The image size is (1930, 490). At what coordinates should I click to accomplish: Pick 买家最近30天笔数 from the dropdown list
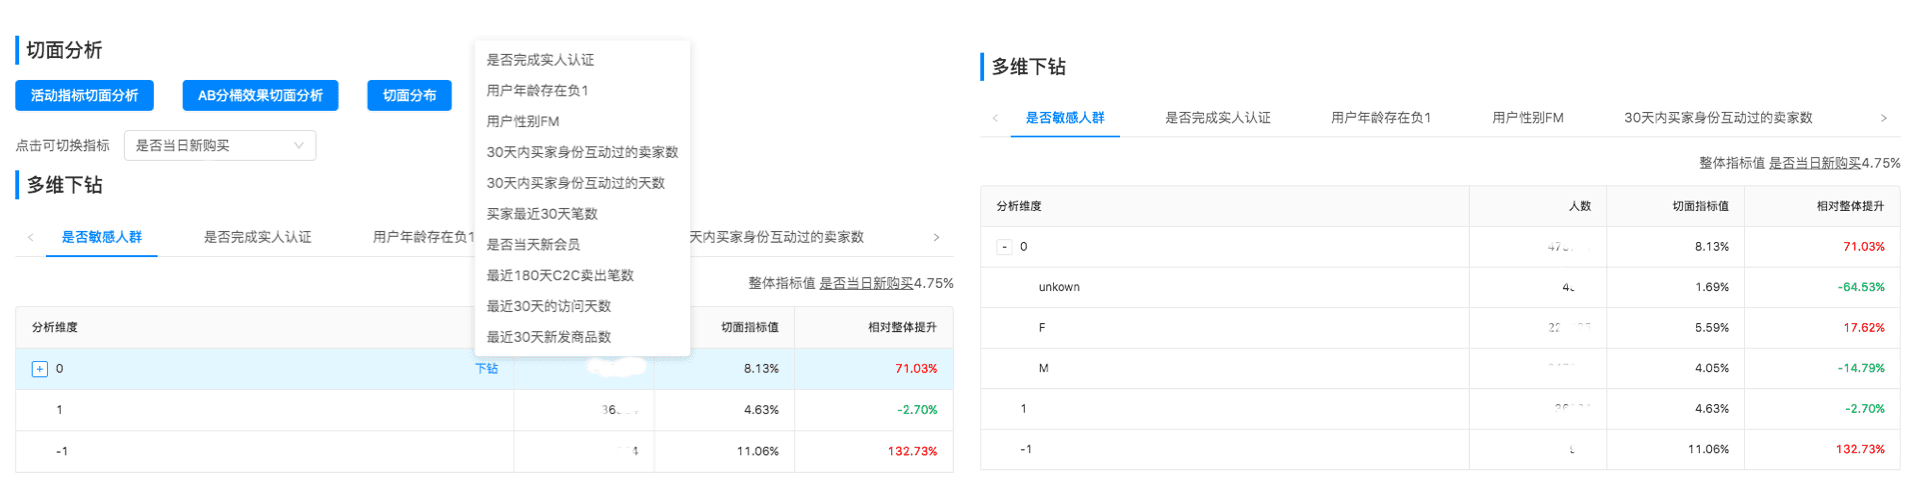[542, 214]
